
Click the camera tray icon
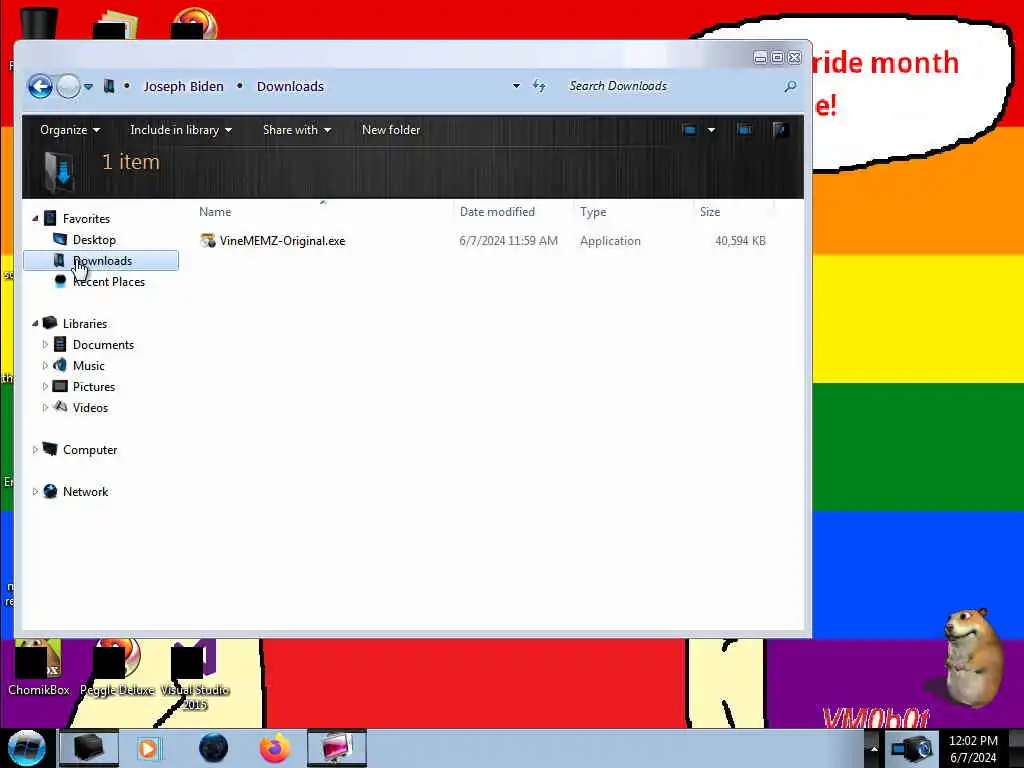912,749
